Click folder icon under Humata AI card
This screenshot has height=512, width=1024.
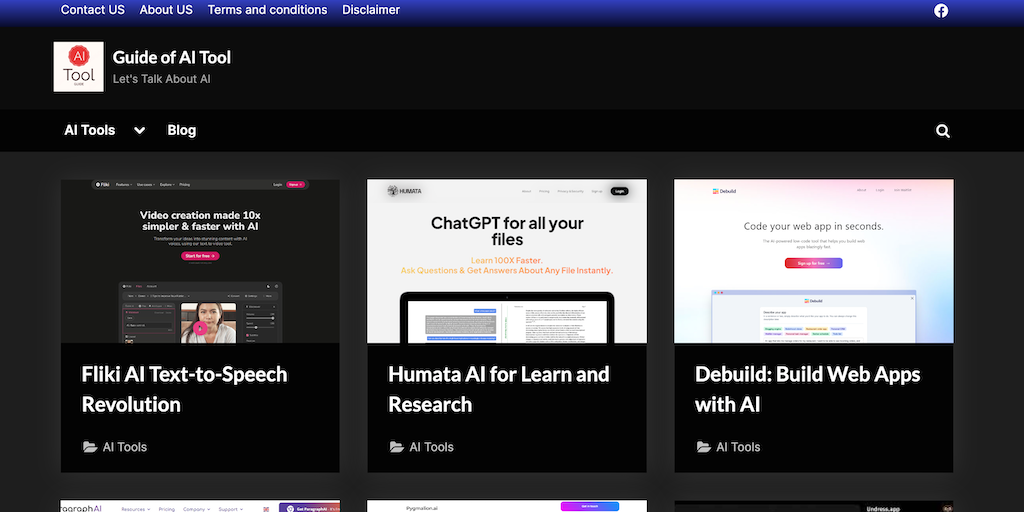click(396, 447)
